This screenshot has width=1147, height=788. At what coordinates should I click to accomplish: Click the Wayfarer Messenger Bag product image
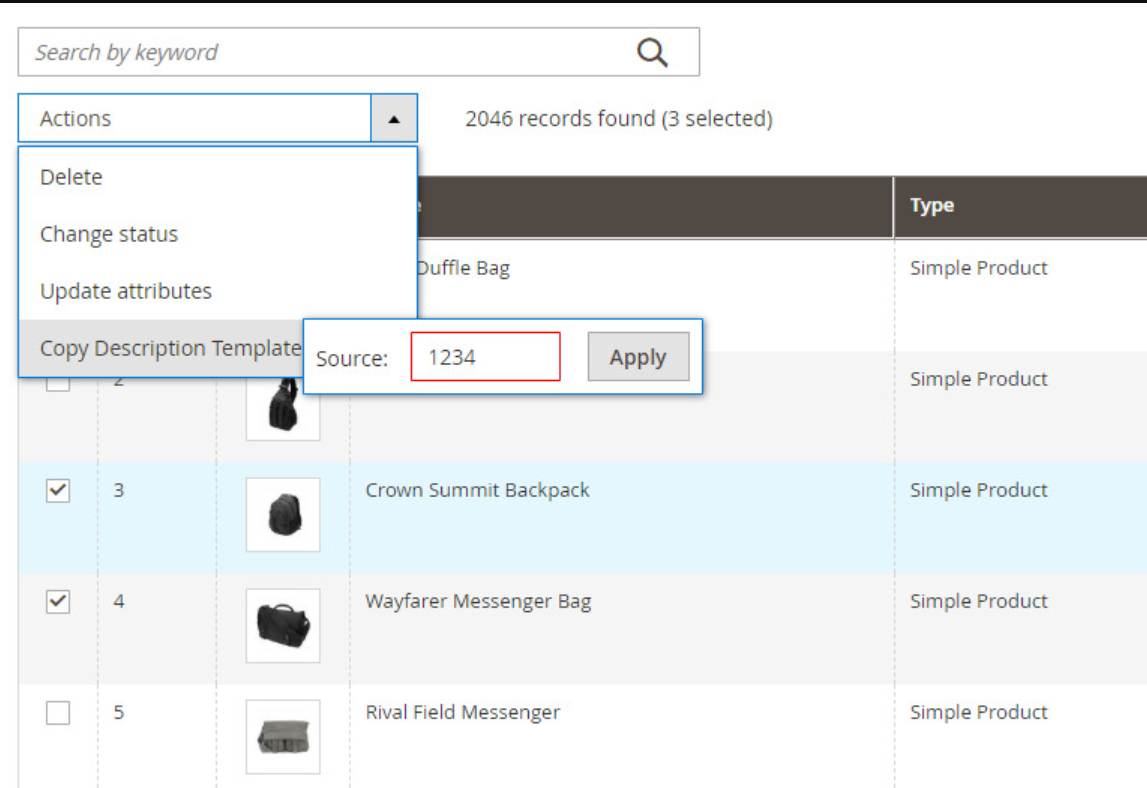[x=283, y=626]
